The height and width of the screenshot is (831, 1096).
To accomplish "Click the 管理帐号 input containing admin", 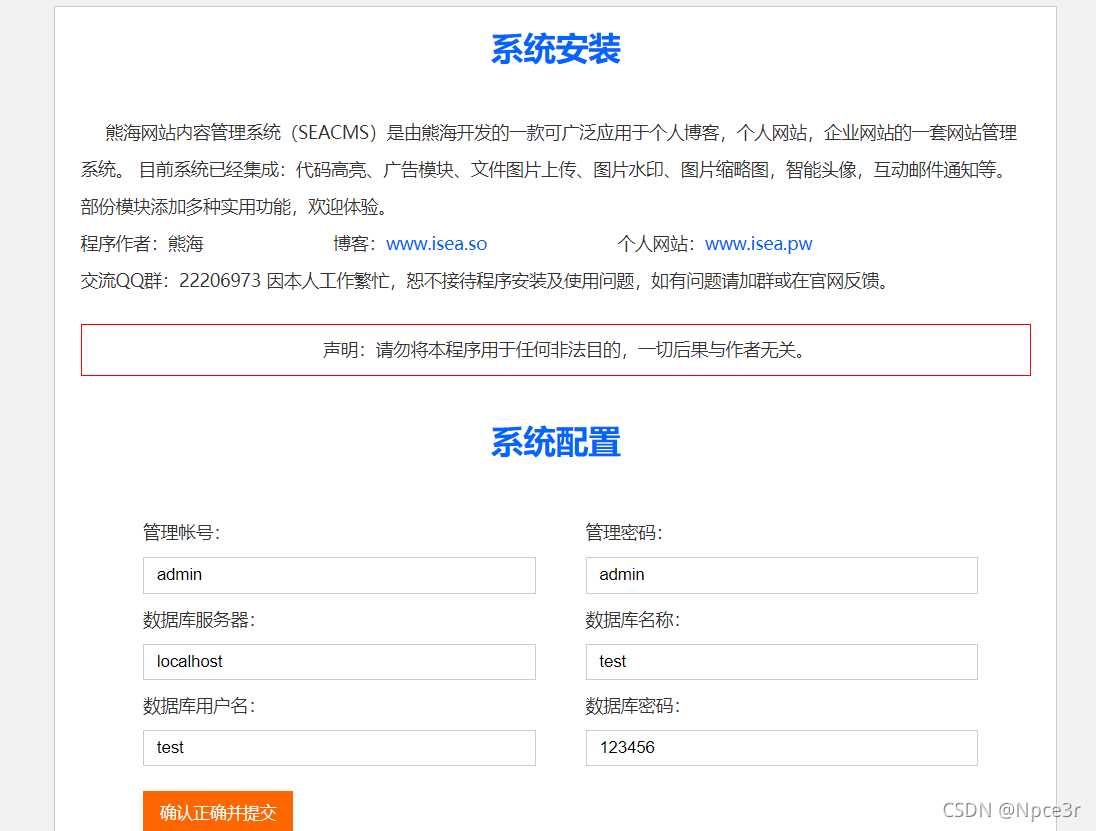I will coord(339,575).
